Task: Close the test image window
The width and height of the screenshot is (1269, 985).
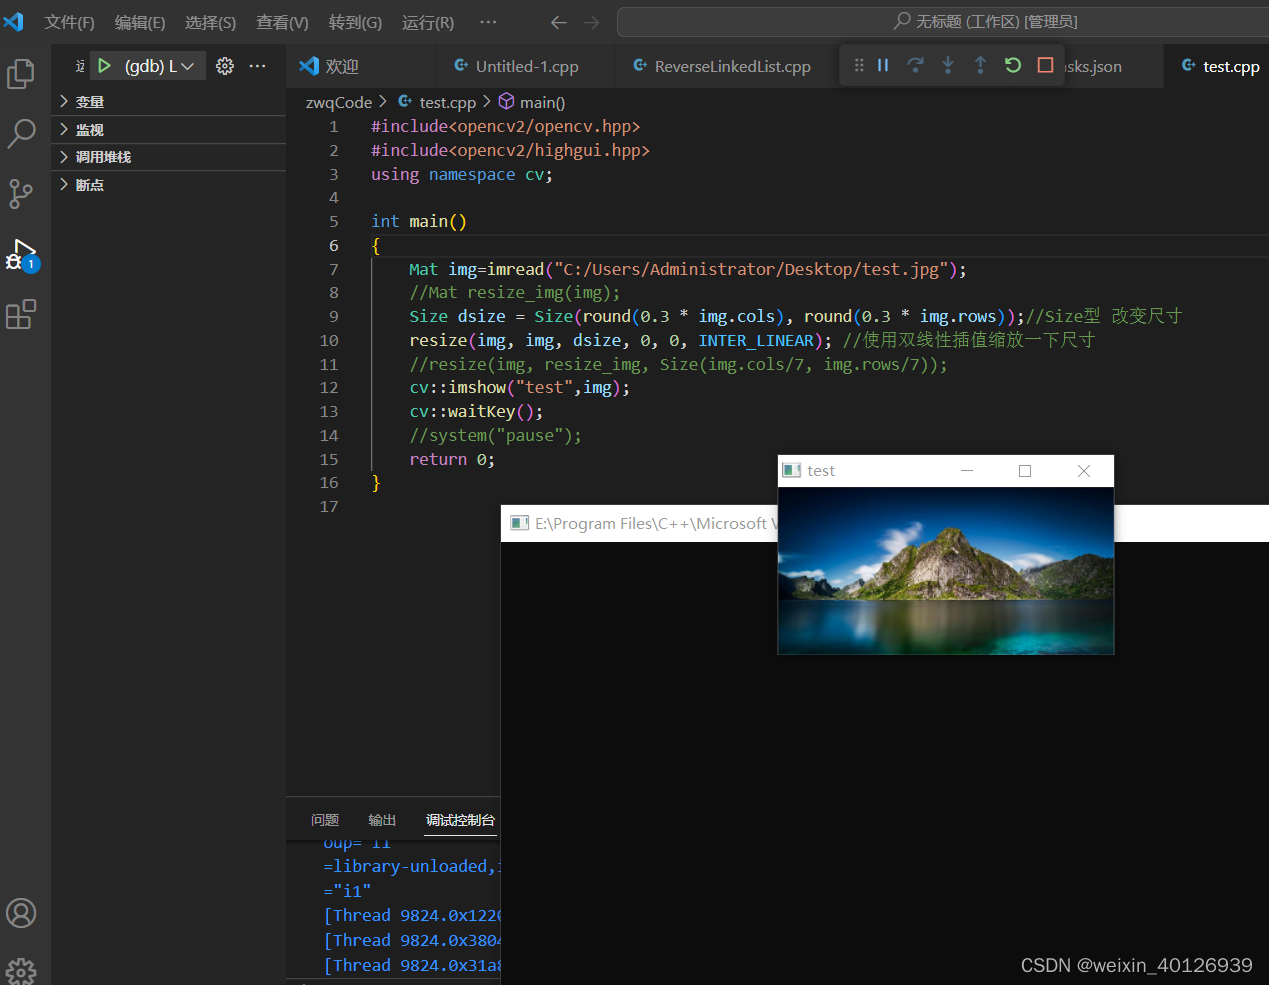Action: click(x=1084, y=471)
